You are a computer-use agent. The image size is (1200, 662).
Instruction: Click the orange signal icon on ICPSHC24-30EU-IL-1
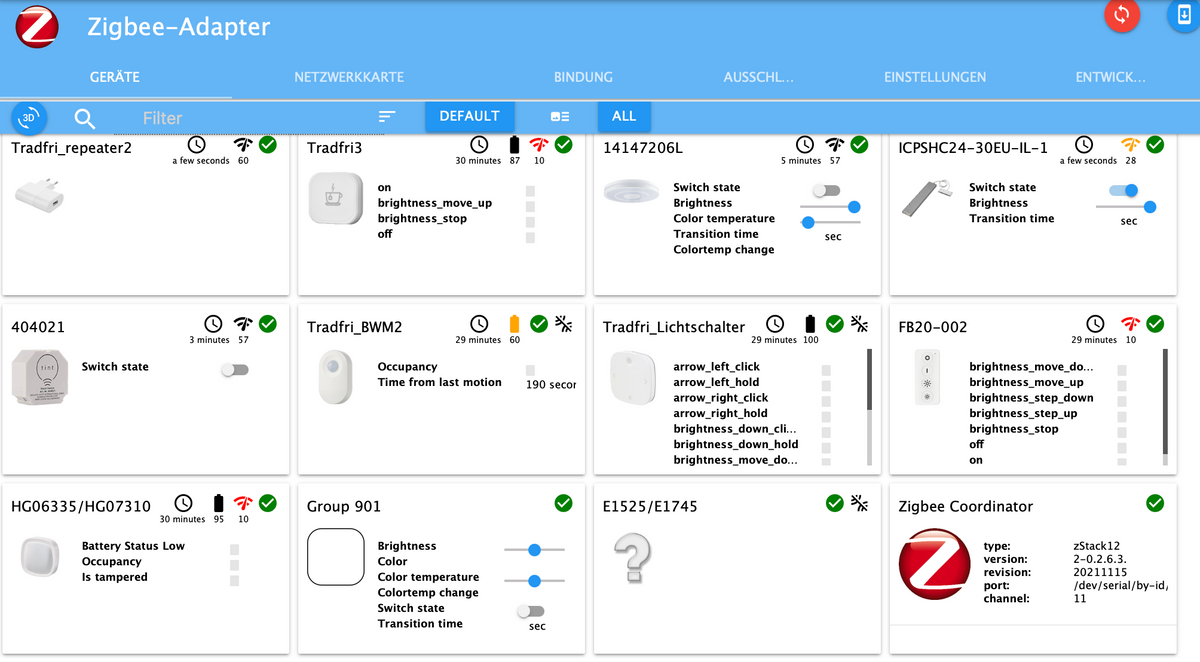(1131, 145)
